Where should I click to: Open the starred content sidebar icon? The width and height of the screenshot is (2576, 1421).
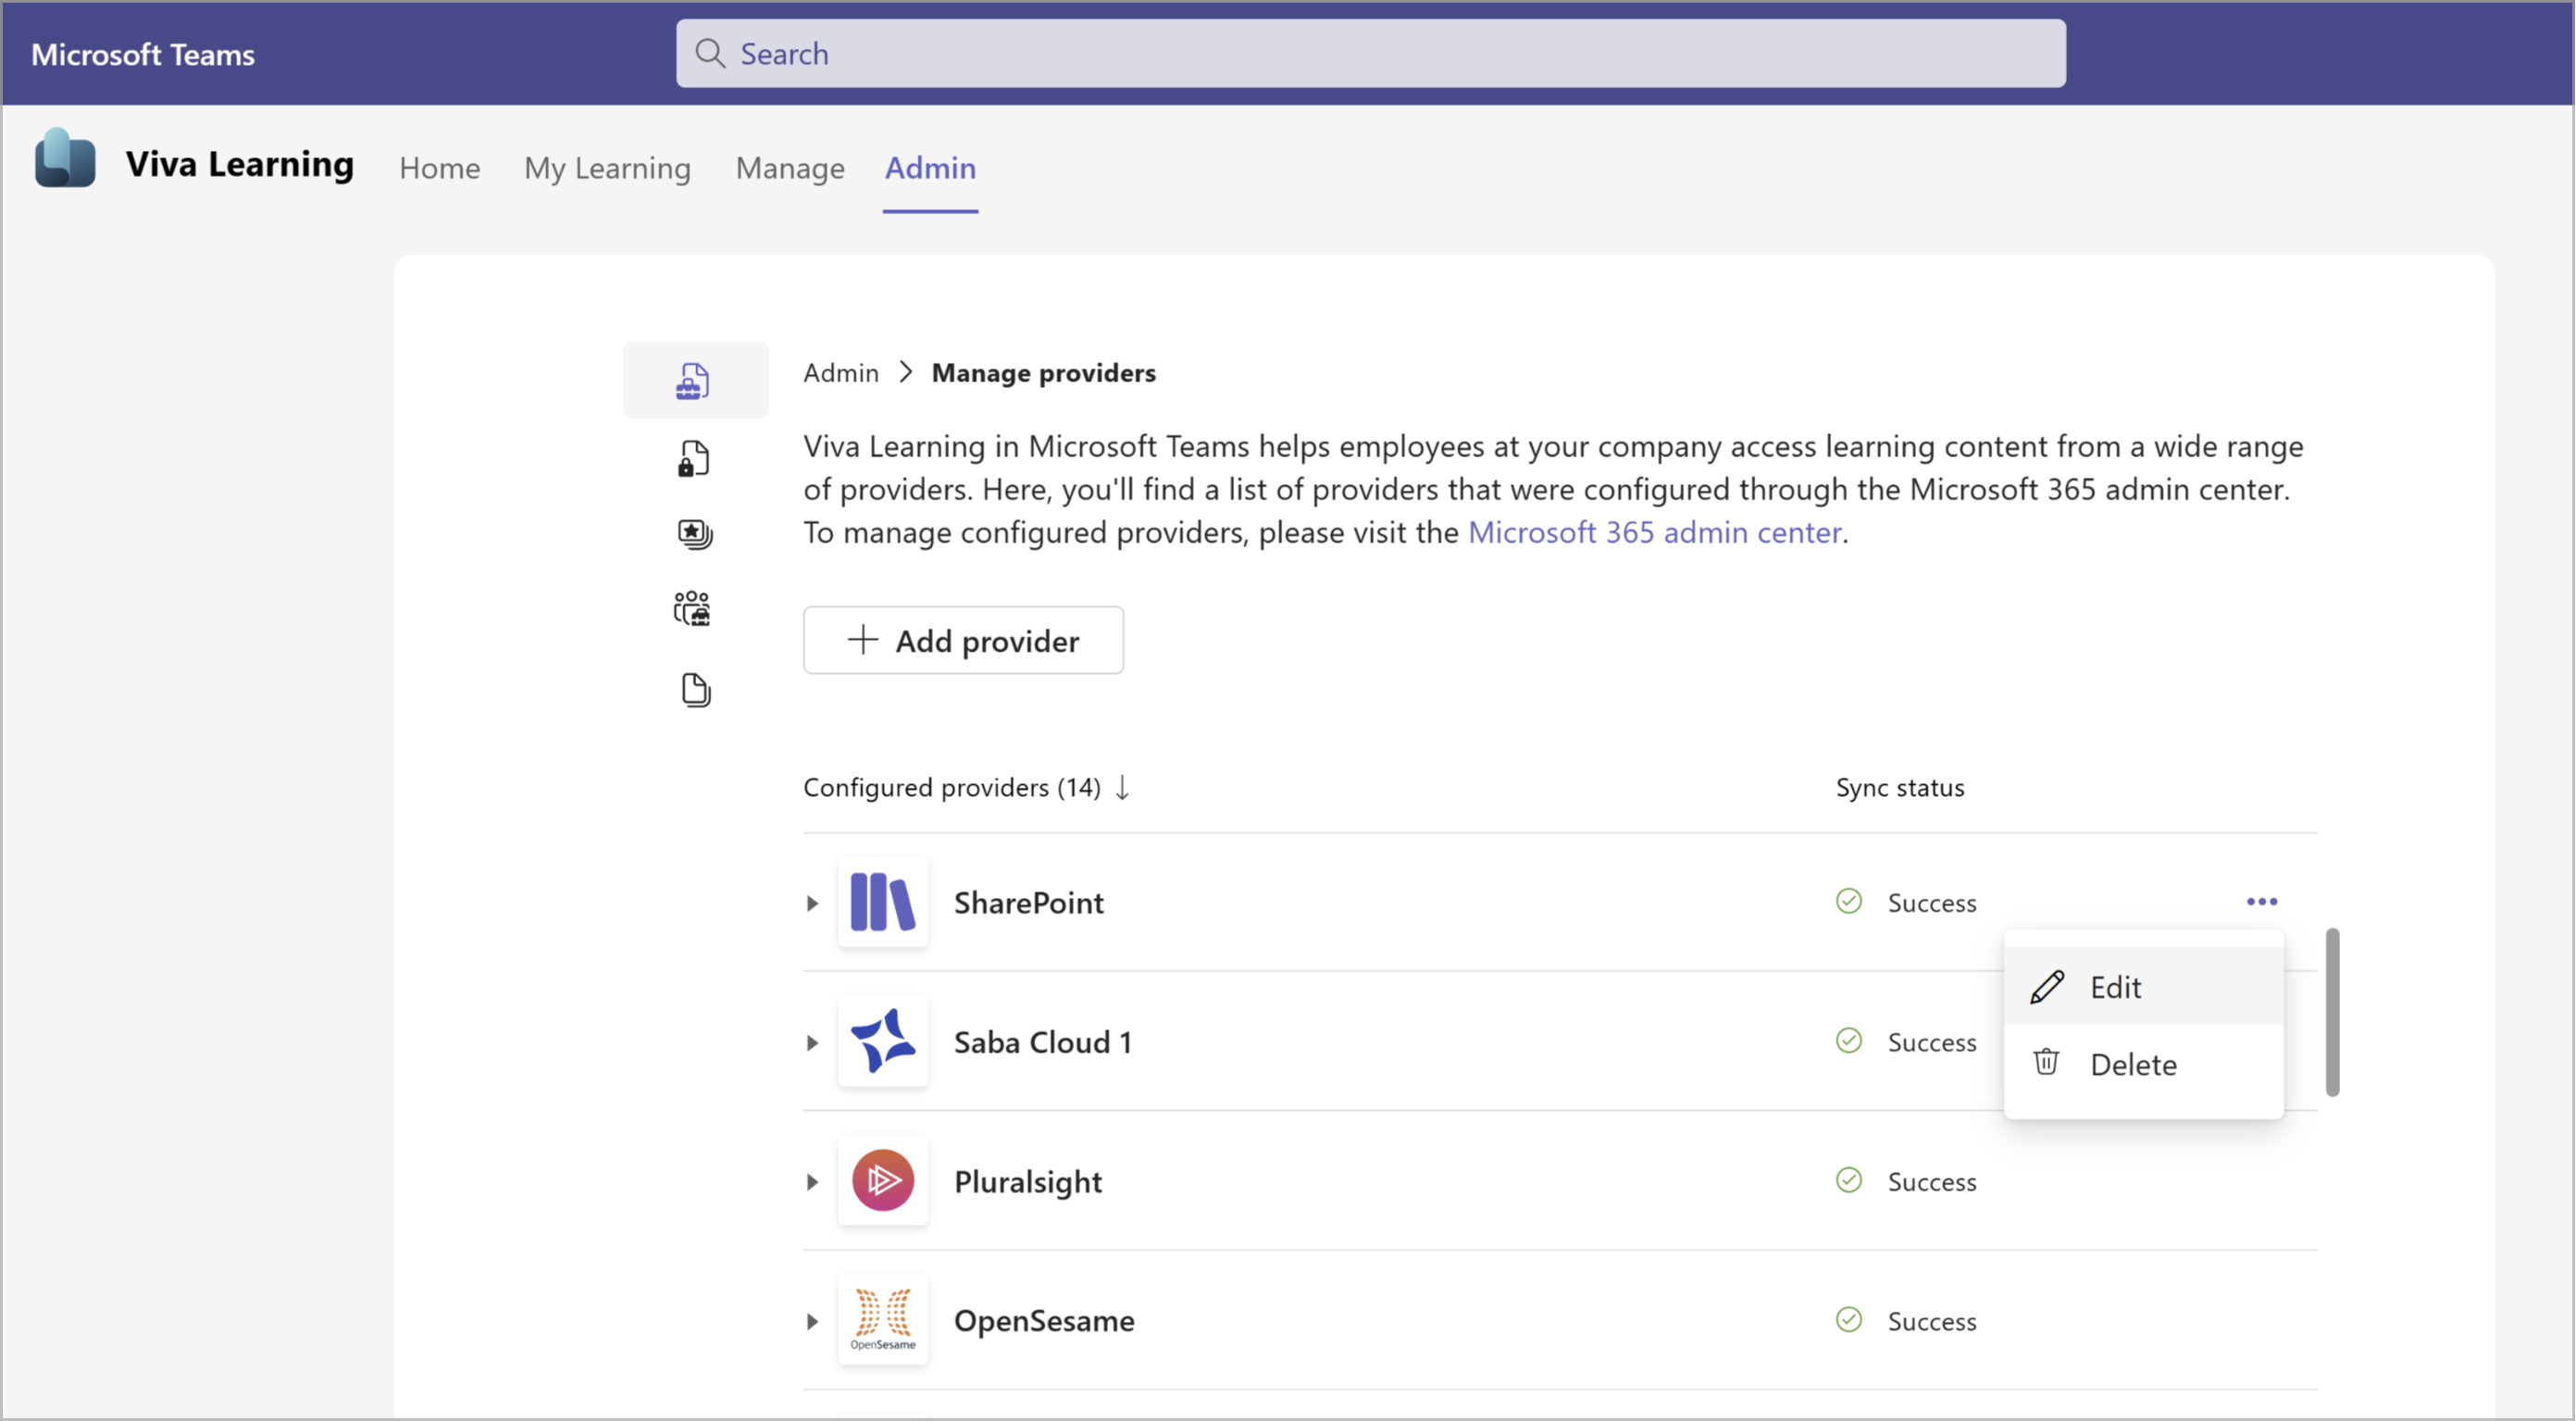point(694,534)
